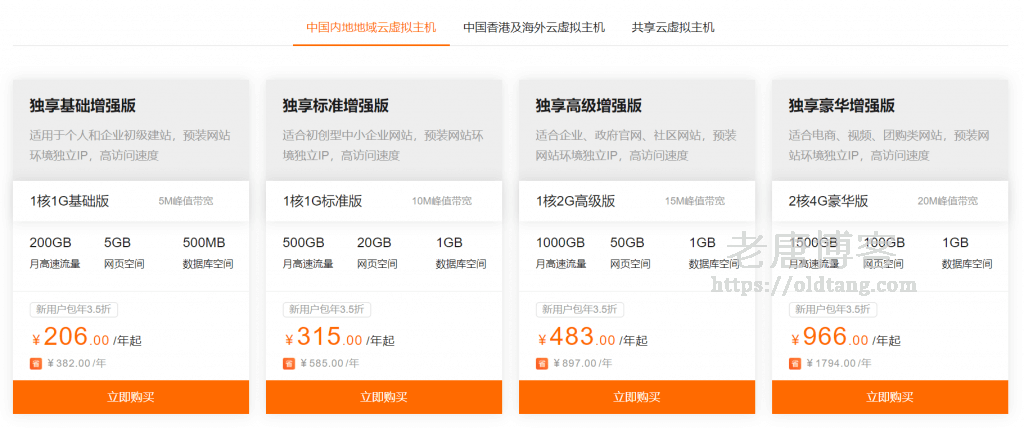Open the 共享云虚拟主机 tab
Viewport: 1024px width, 428px height.
pyautogui.click(x=672, y=28)
